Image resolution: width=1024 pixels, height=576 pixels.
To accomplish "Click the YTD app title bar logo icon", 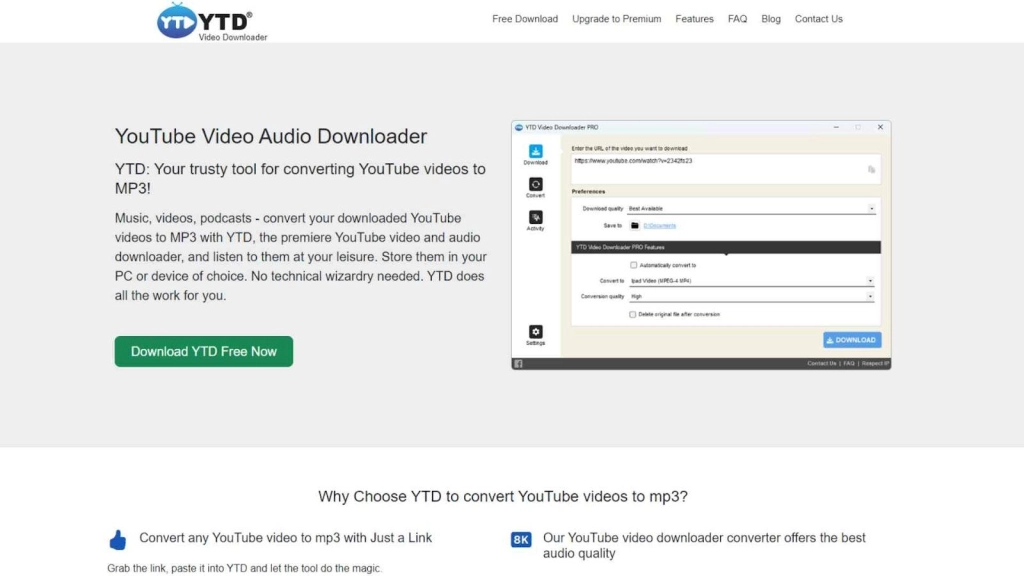I will 519,127.
